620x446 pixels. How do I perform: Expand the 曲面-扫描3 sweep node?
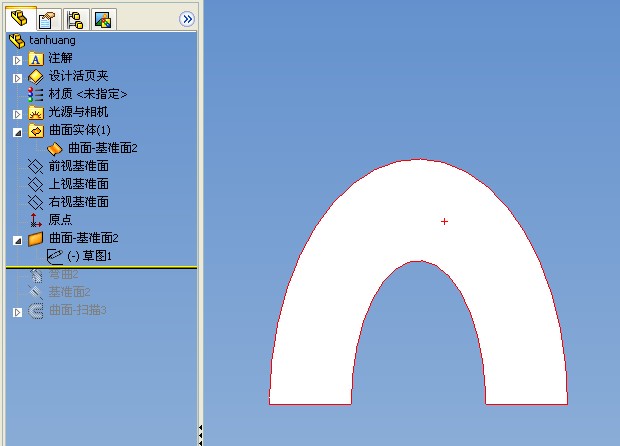17,312
